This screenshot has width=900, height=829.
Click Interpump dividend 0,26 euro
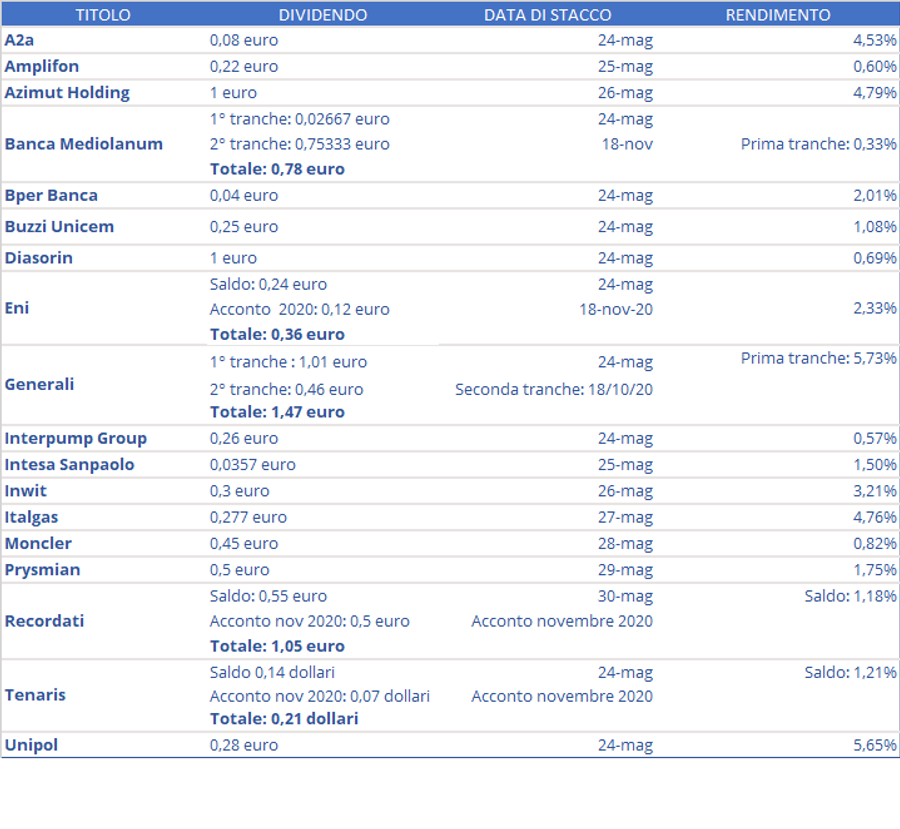[244, 439]
